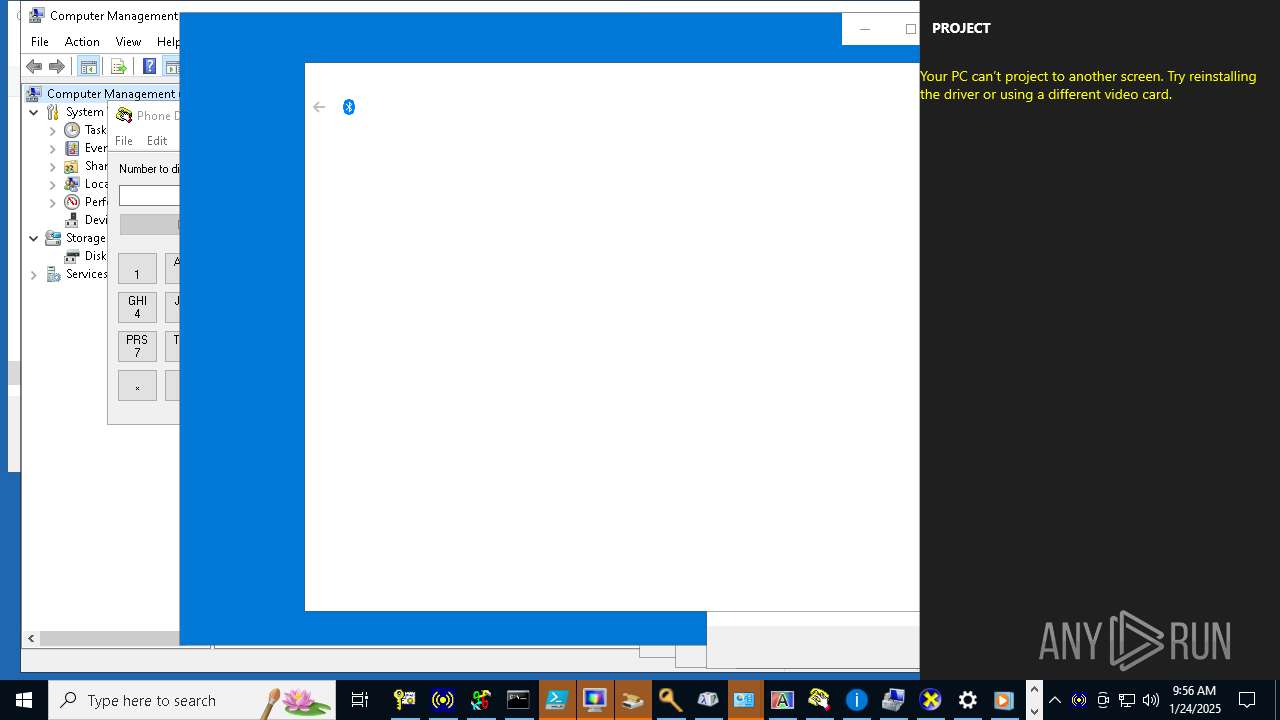1280x720 pixels.
Task: Expand the Local Users and Groups node
Action: 53,184
